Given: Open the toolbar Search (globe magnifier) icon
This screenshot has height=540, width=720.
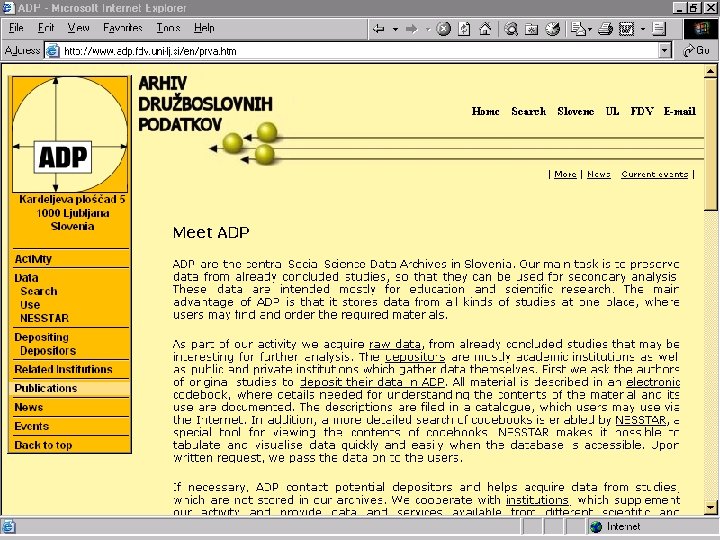Looking at the screenshot, I should click(511, 28).
